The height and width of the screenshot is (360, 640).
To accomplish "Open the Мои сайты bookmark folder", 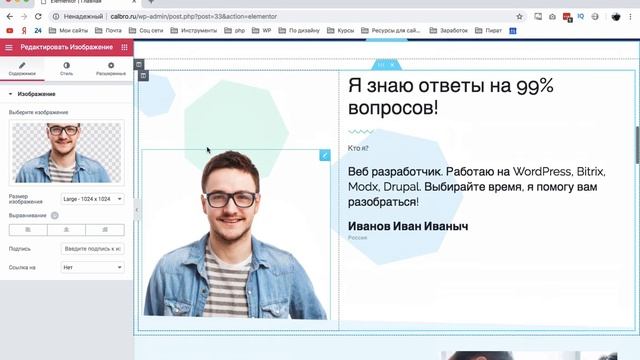I will click(68, 31).
